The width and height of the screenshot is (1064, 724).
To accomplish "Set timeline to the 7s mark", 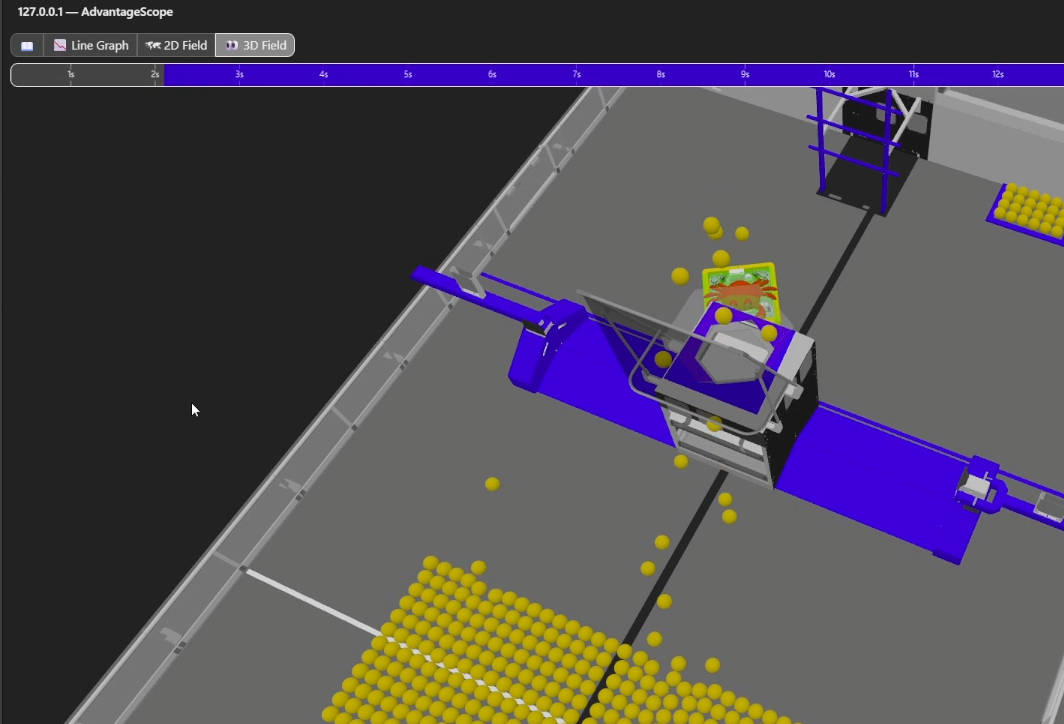I will click(x=576, y=74).
